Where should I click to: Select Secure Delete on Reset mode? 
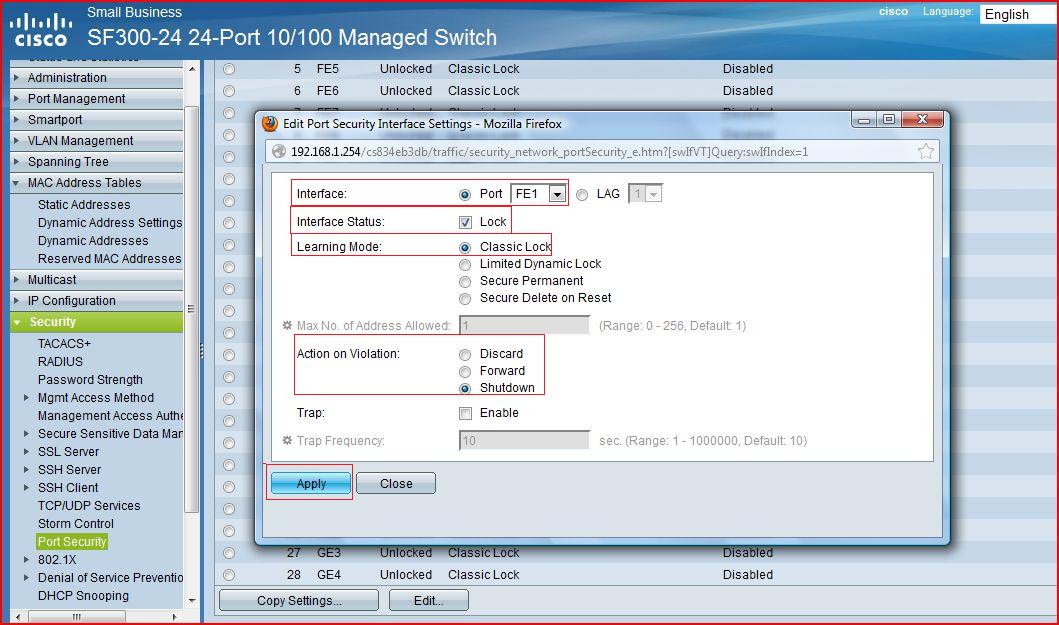(x=465, y=299)
